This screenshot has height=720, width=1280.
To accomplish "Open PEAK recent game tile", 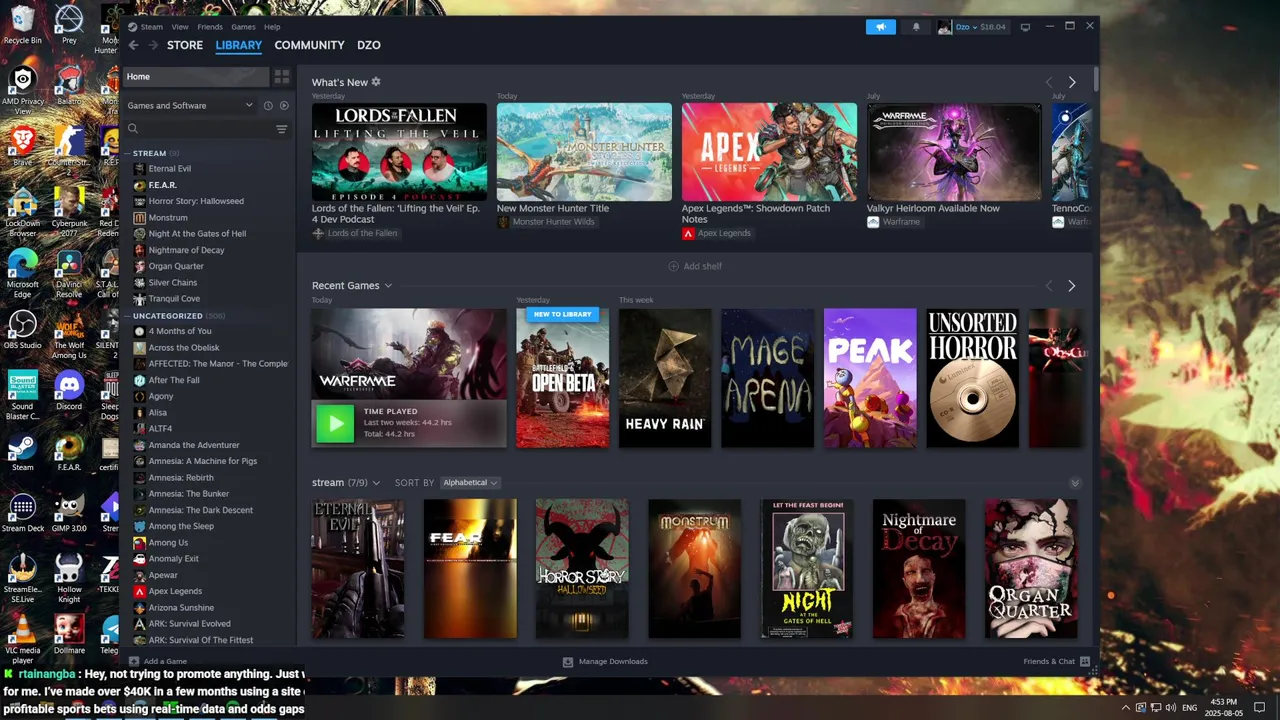I will [x=870, y=378].
